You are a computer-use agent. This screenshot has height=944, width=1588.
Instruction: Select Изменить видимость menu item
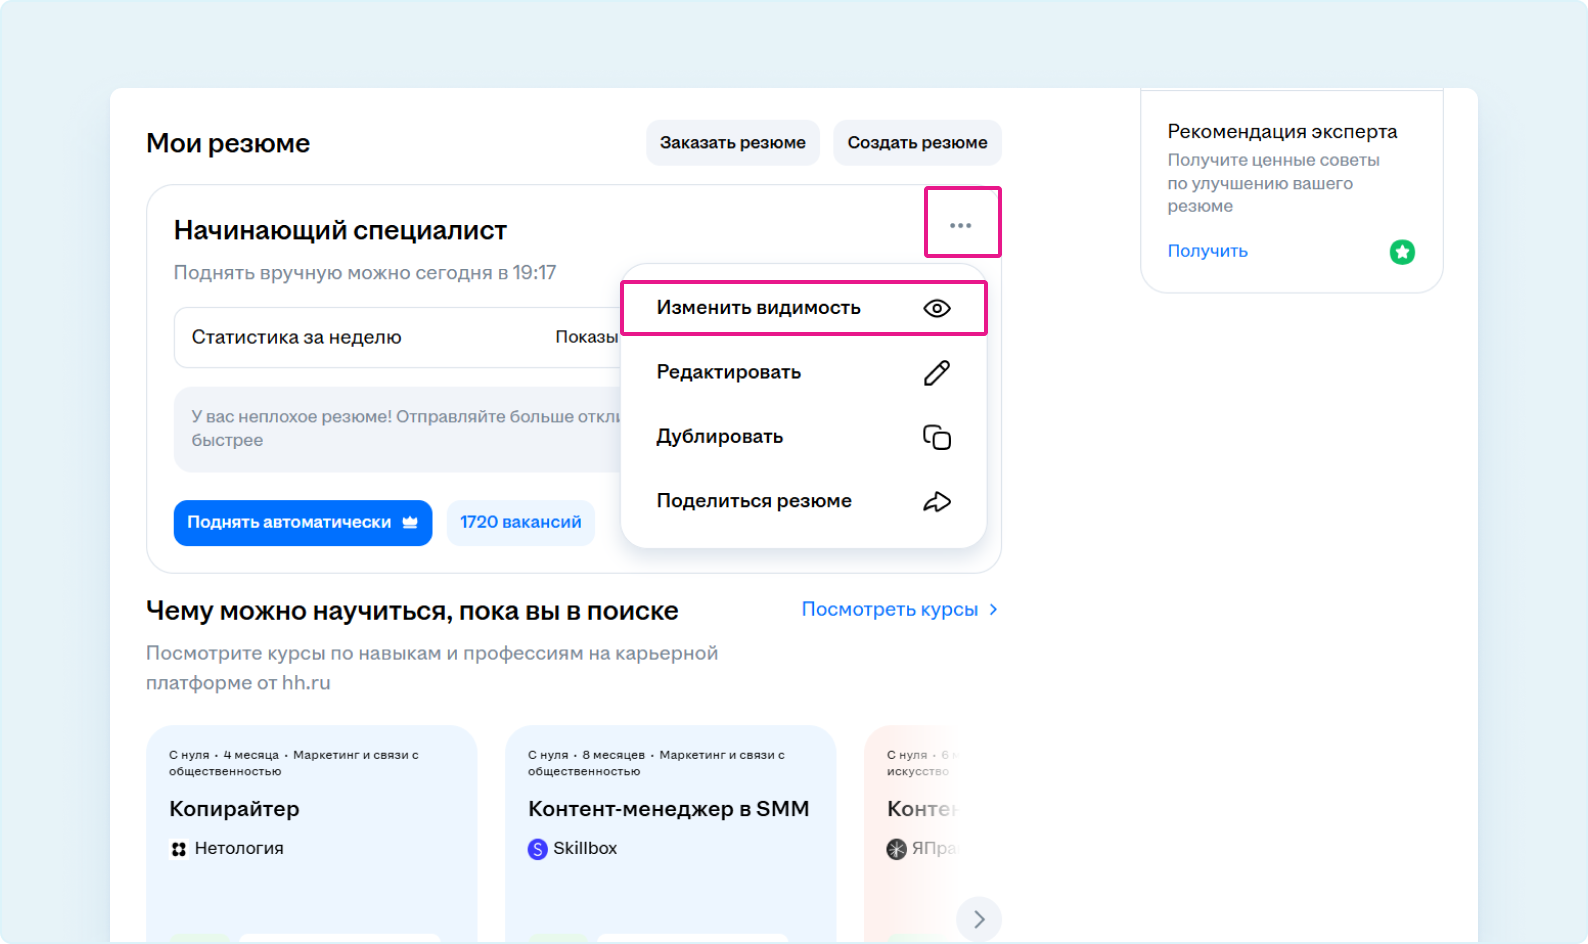click(x=758, y=308)
